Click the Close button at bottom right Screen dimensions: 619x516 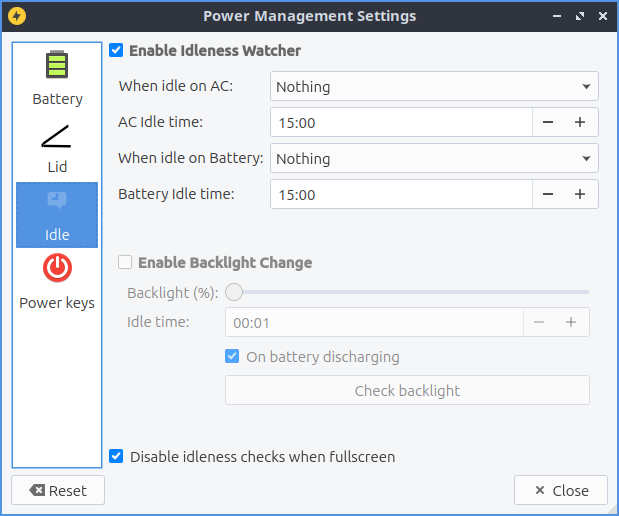point(560,490)
